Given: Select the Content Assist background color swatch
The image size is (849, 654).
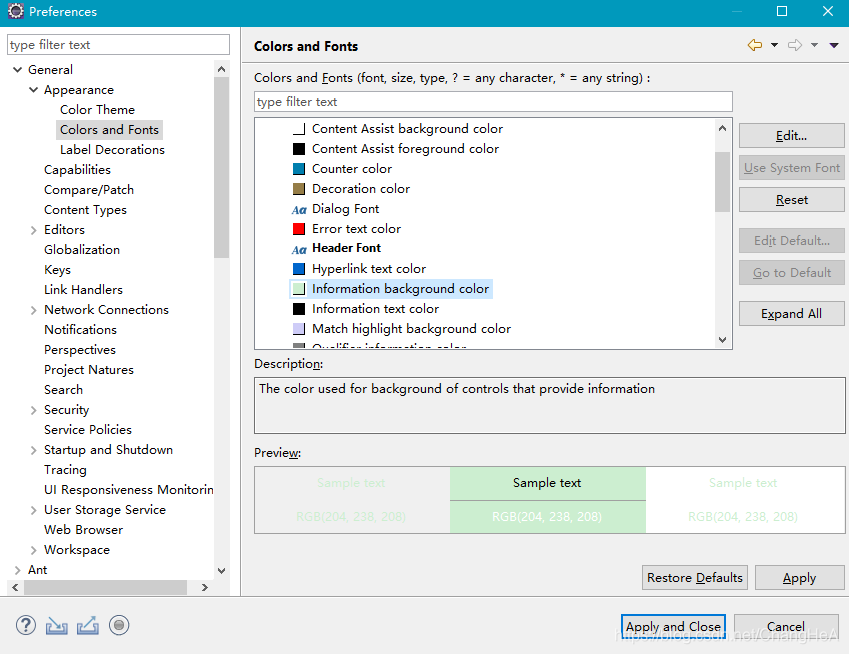Looking at the screenshot, I should point(299,129).
